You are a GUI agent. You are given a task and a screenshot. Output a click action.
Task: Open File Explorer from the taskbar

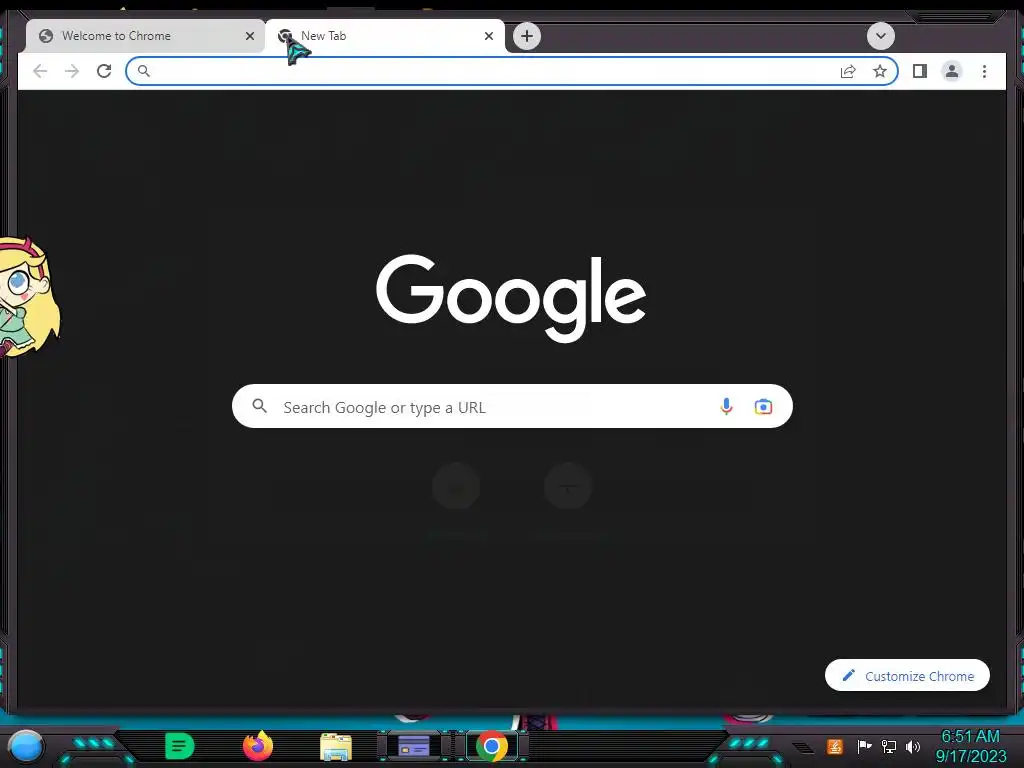pyautogui.click(x=336, y=746)
